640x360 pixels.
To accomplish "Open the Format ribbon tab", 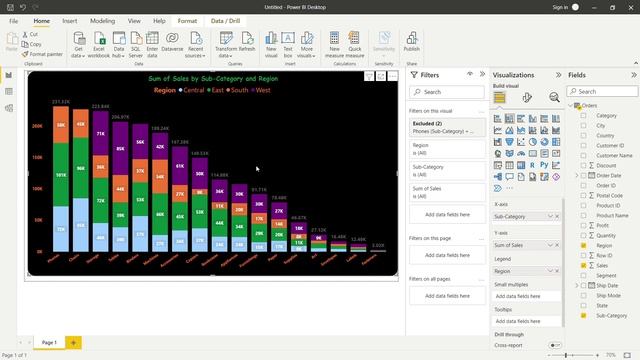I will click(187, 21).
